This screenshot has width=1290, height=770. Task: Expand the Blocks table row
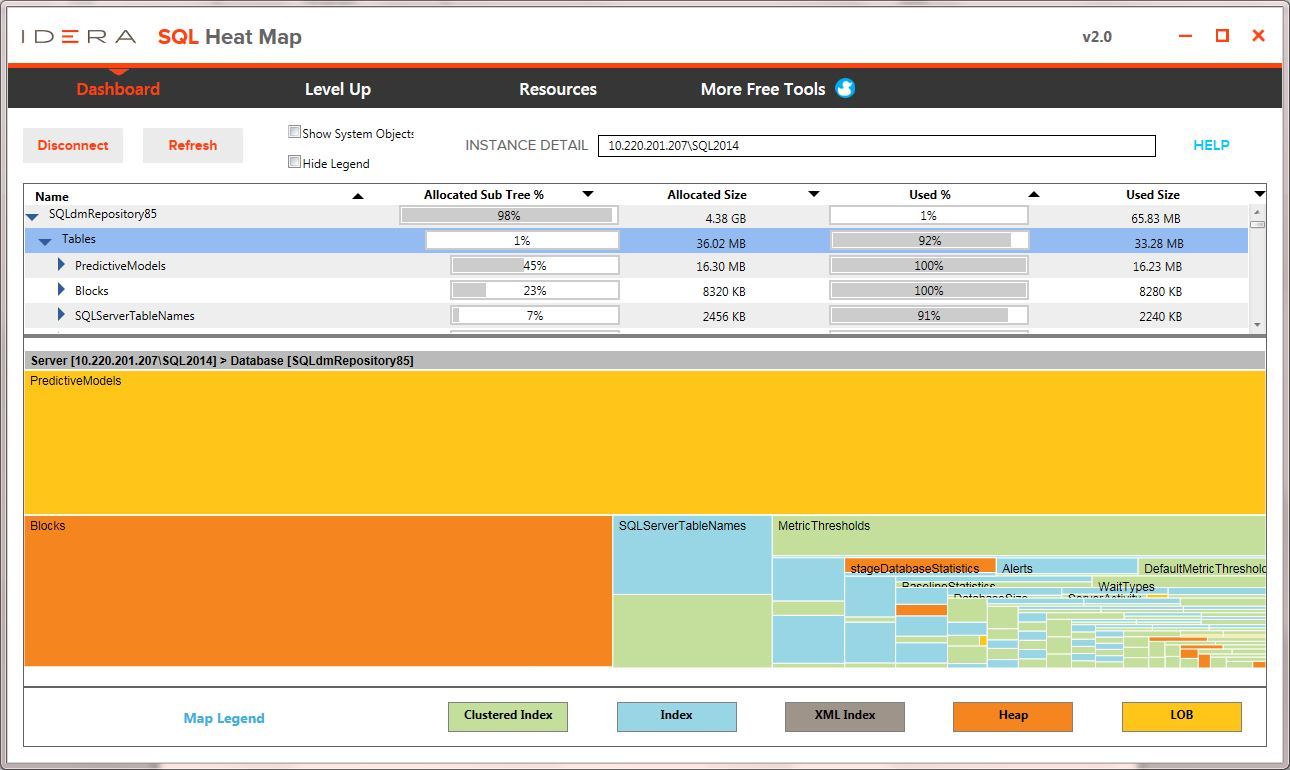point(61,290)
